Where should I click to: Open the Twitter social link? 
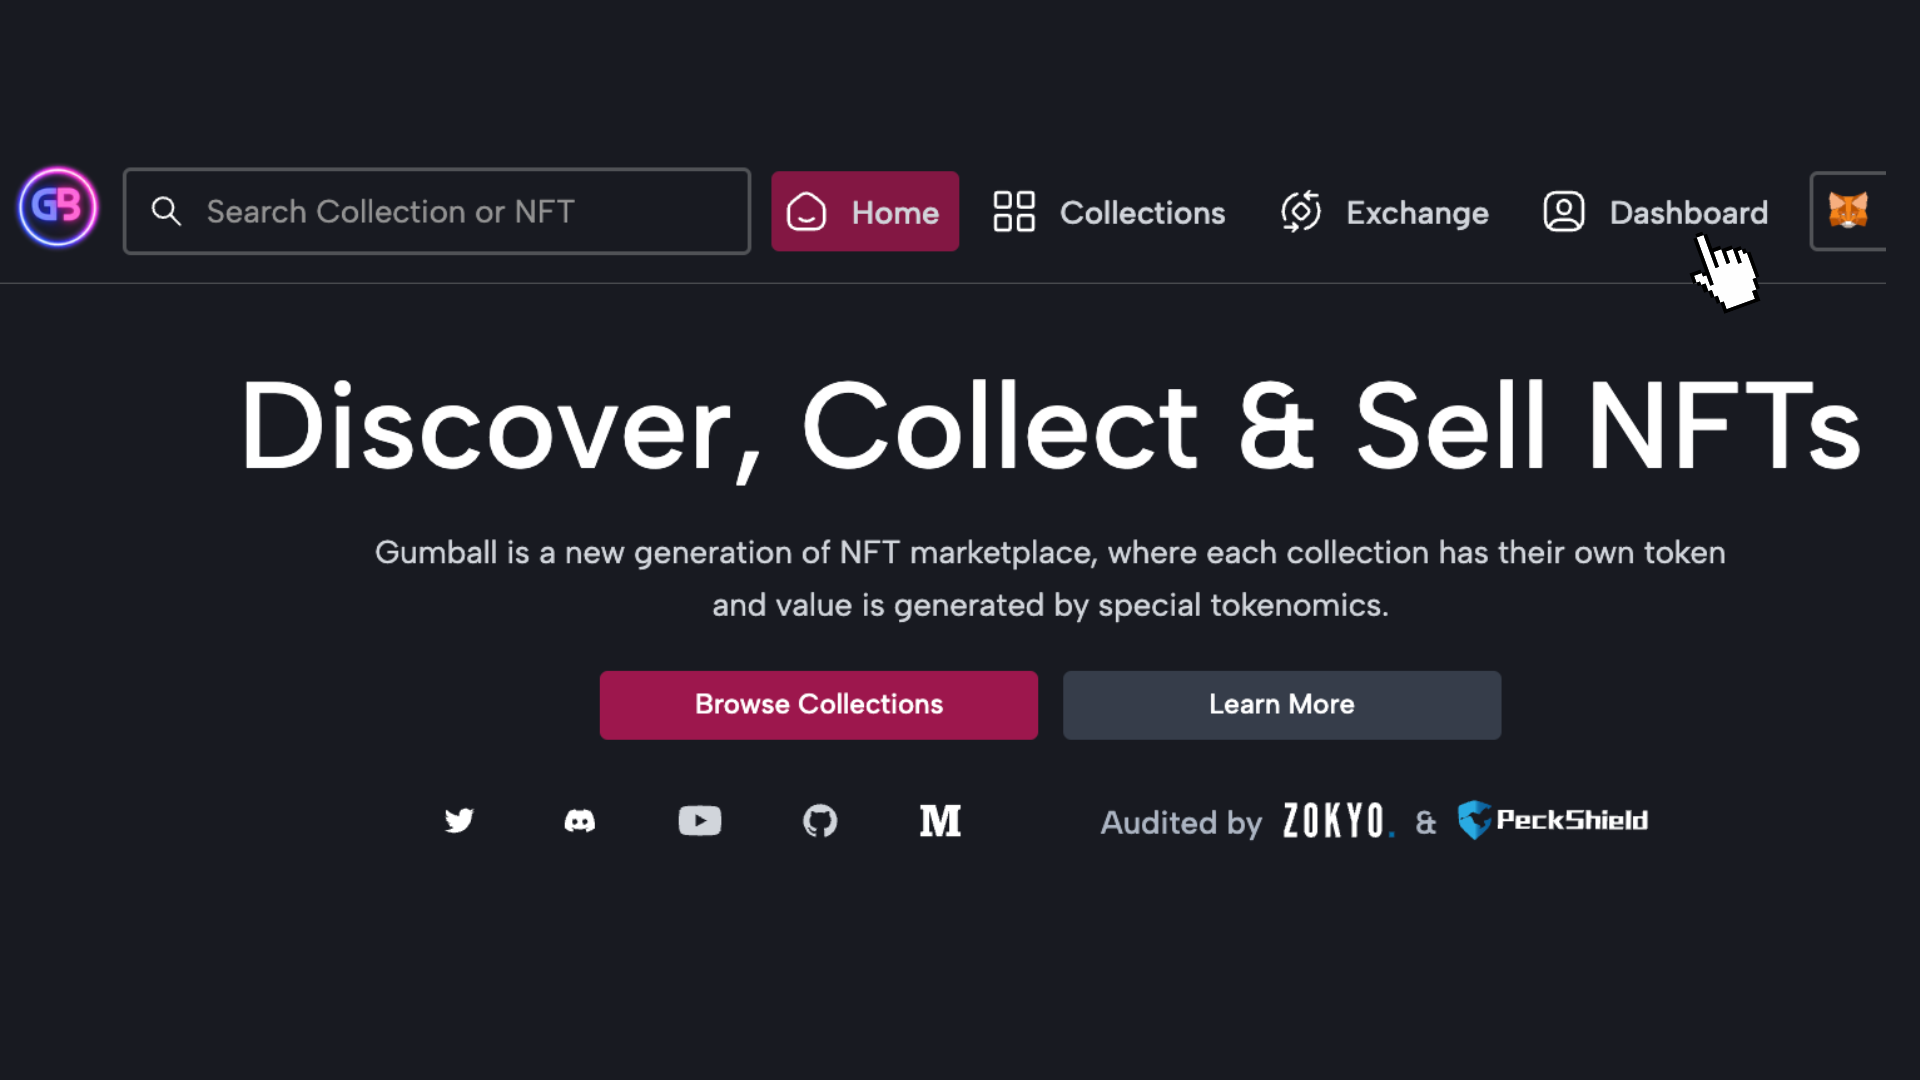coord(459,820)
